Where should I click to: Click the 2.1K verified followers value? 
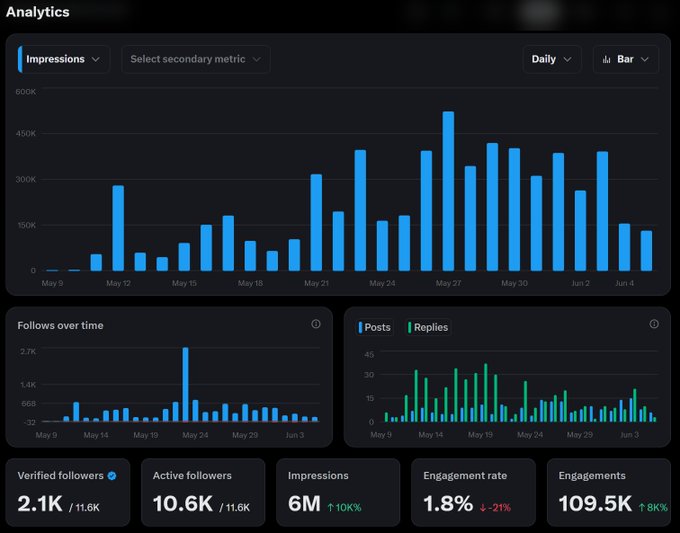pyautogui.click(x=40, y=504)
